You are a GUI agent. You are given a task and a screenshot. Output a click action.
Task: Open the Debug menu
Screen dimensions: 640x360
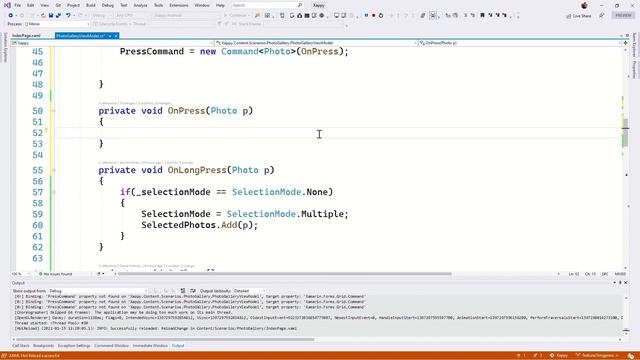coord(108,5)
